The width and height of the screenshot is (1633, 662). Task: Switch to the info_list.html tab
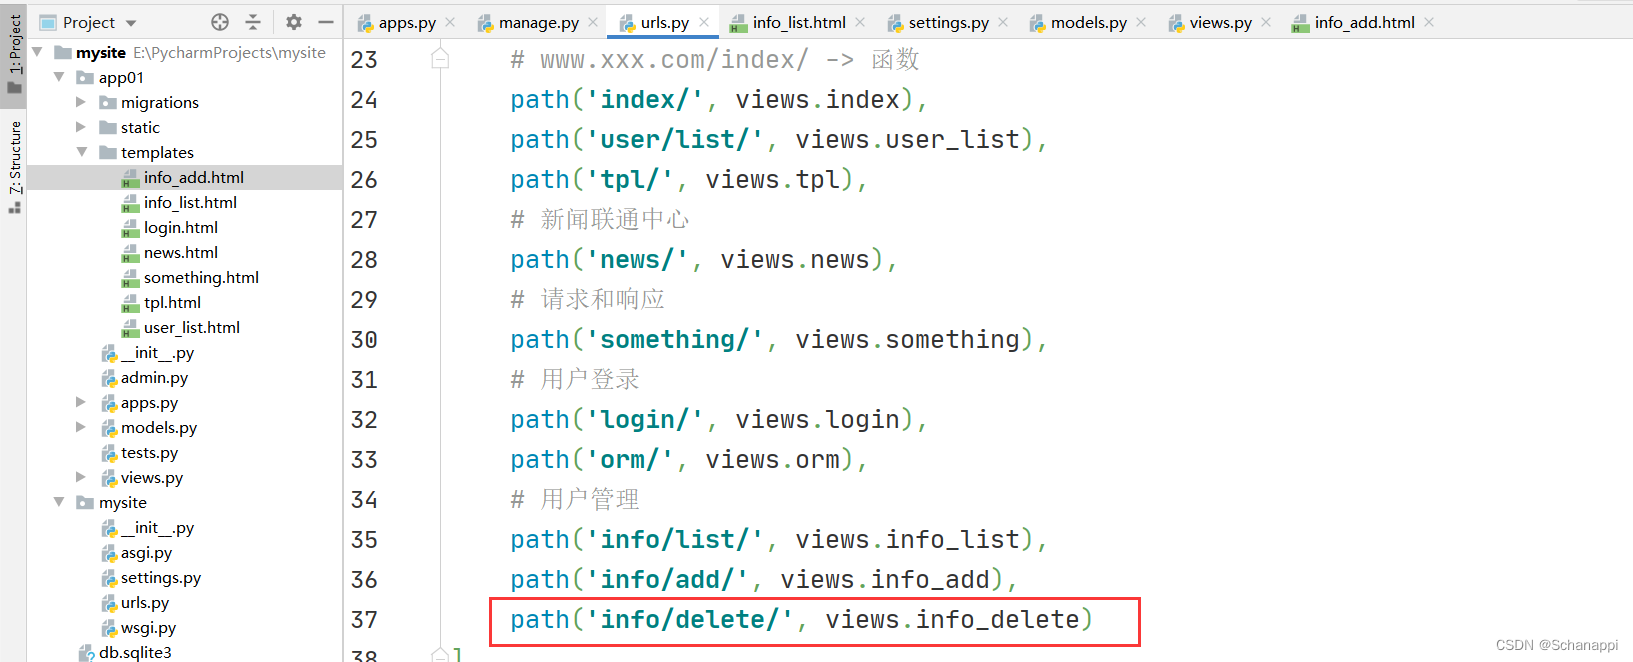(799, 22)
